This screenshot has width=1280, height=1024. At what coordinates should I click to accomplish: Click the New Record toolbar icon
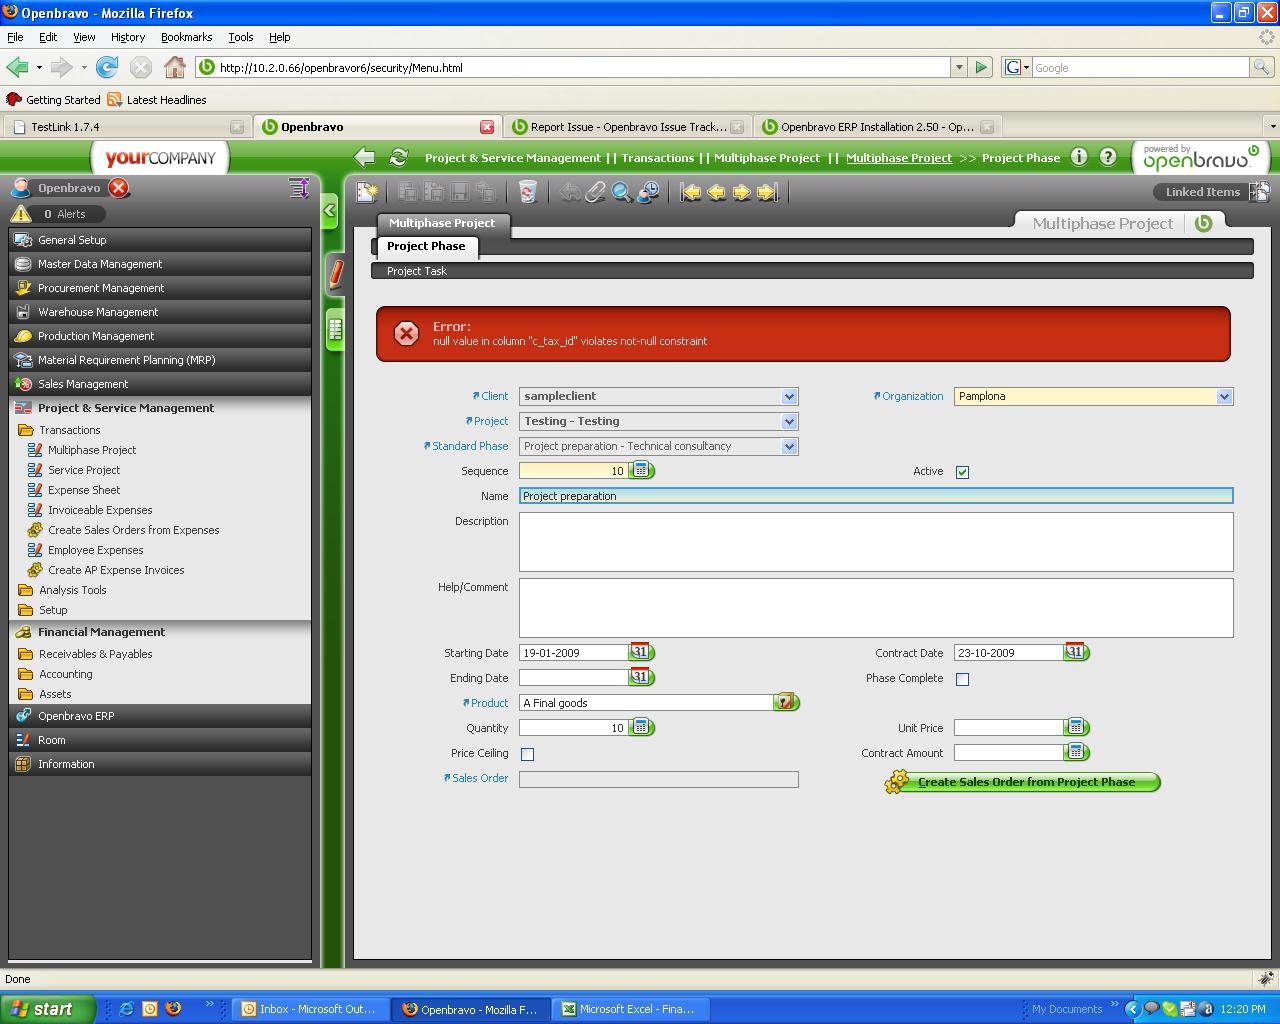367,192
